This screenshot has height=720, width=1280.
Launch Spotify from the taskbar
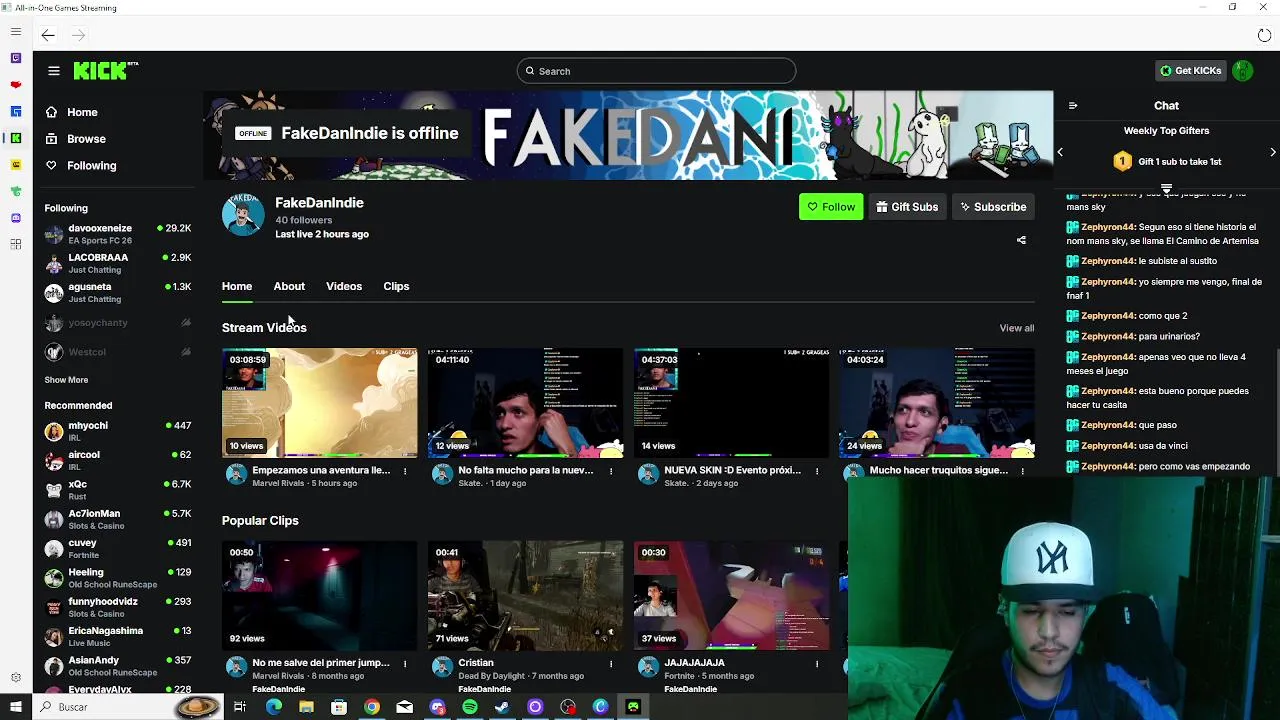tap(470, 707)
